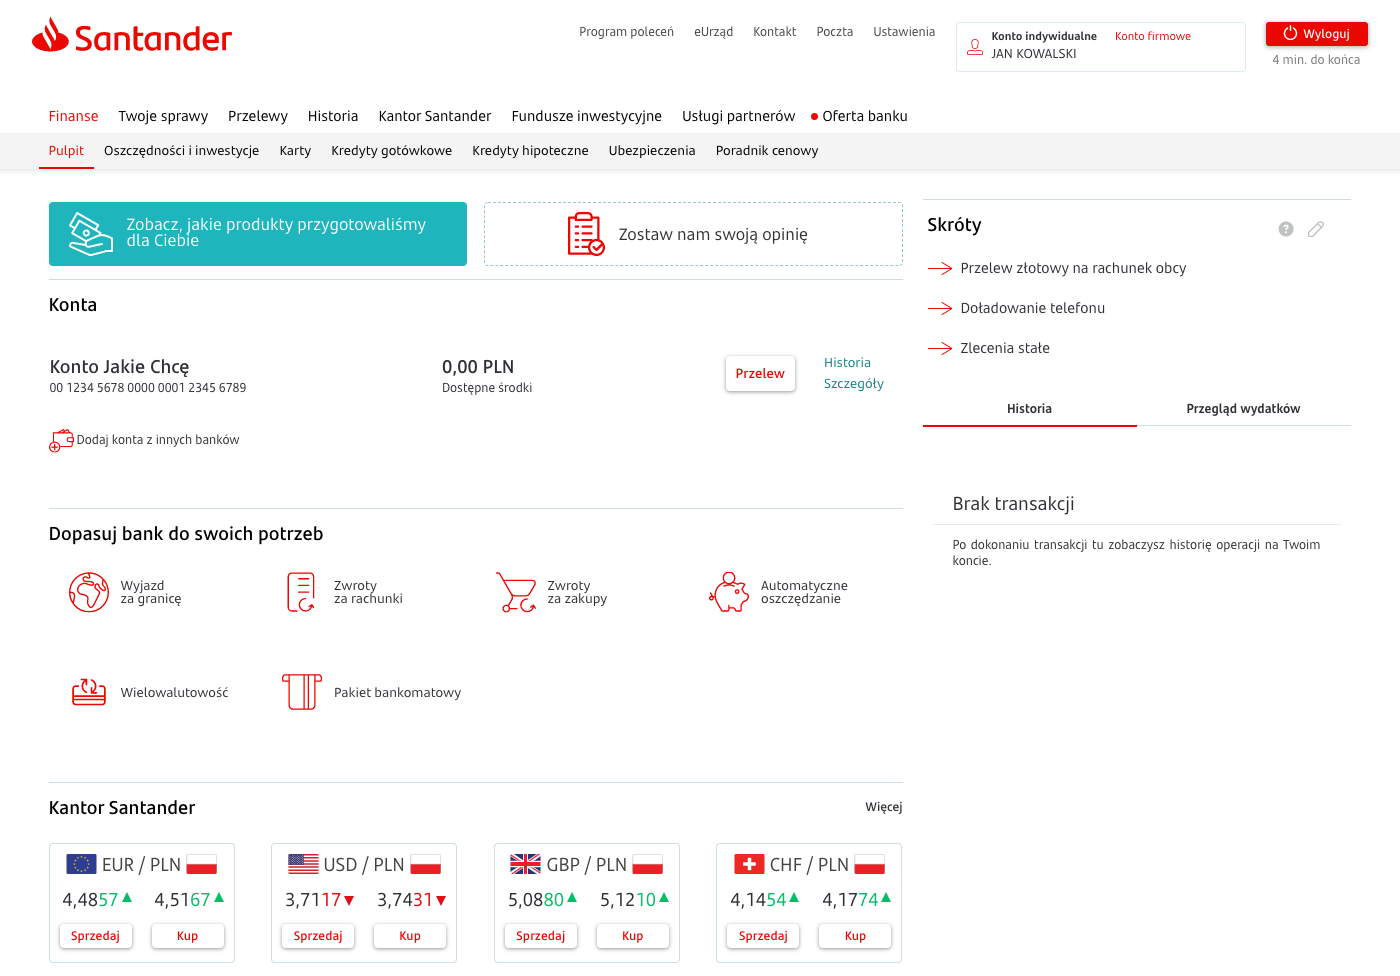
Task: Click the piggy bank Automatyczne oszczędzanie icon
Action: click(729, 592)
